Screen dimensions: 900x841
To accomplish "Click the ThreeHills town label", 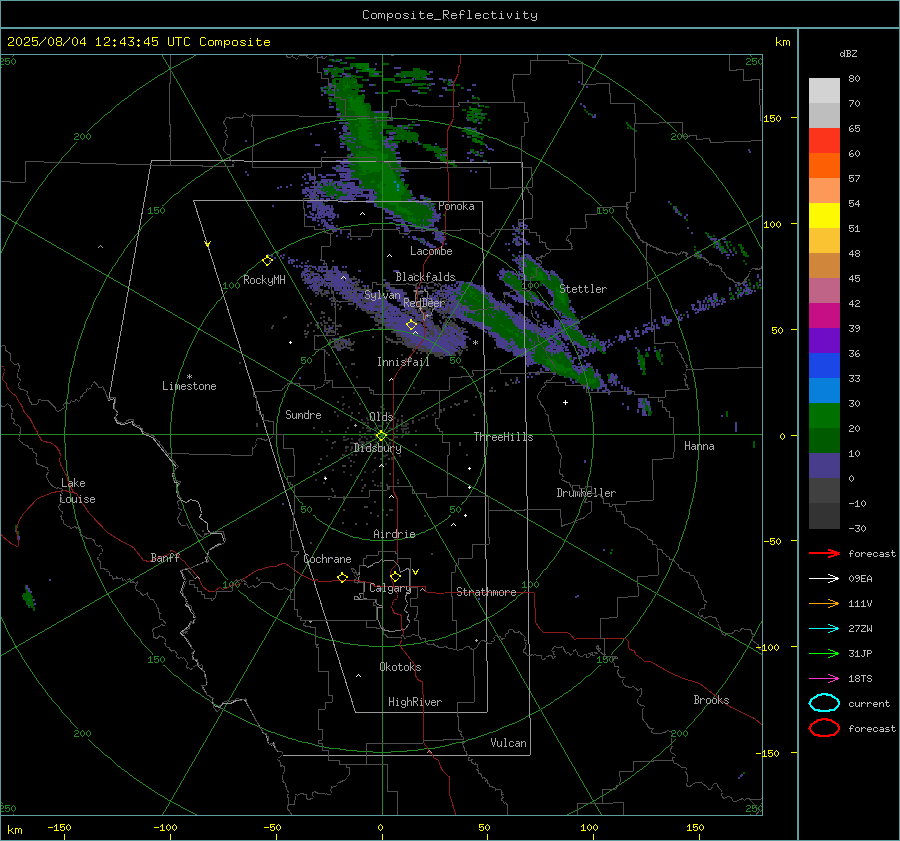I will tap(503, 437).
